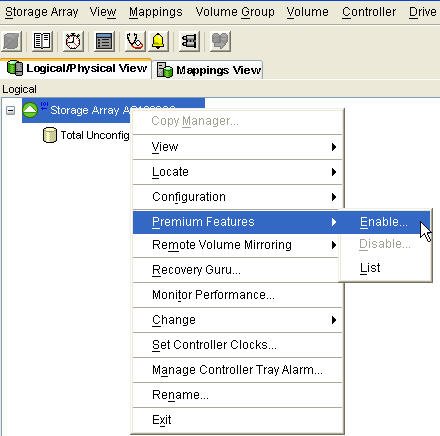Expand the View submenu arrow
The image size is (440, 436).
(334, 147)
